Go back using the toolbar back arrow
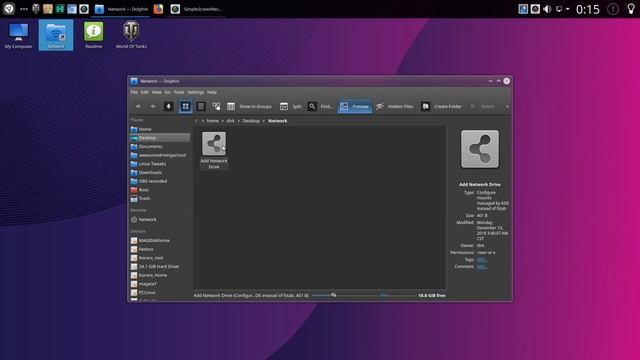 point(138,107)
